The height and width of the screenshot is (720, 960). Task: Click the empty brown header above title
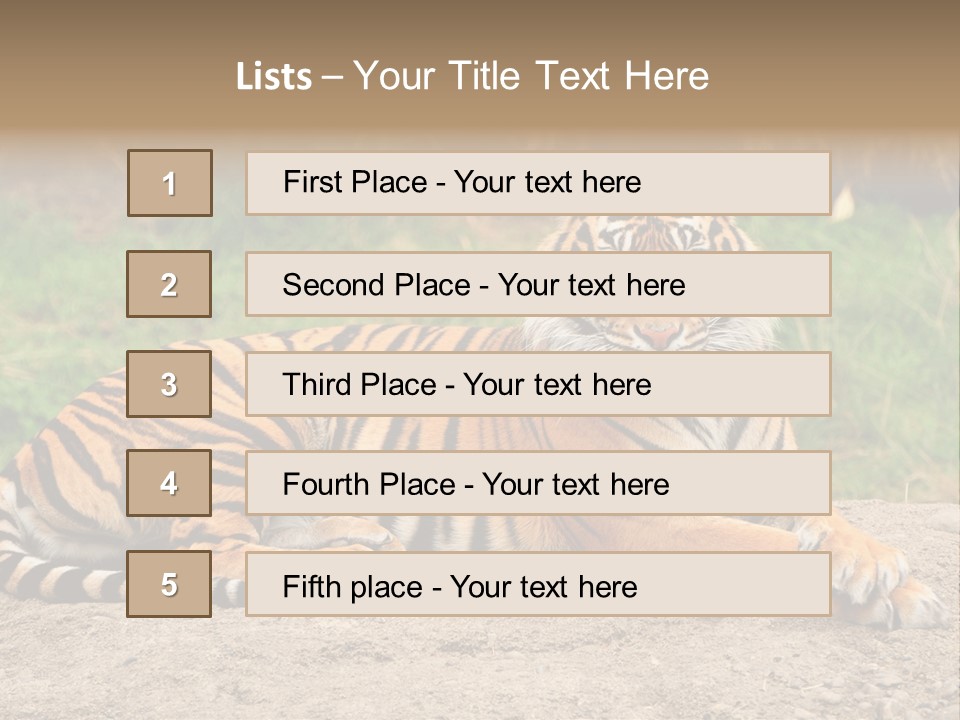click(480, 25)
